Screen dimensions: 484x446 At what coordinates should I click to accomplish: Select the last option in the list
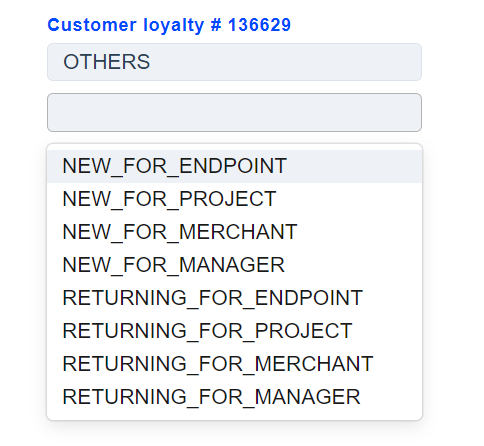tap(234, 397)
